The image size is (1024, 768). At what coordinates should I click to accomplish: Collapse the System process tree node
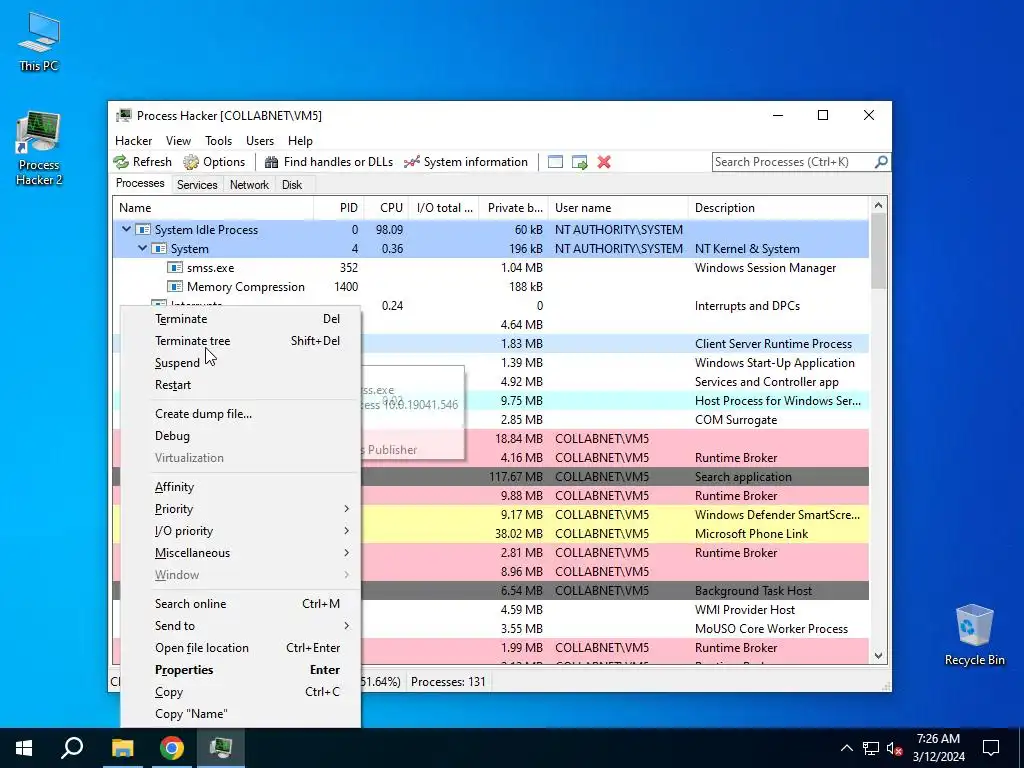pos(142,248)
